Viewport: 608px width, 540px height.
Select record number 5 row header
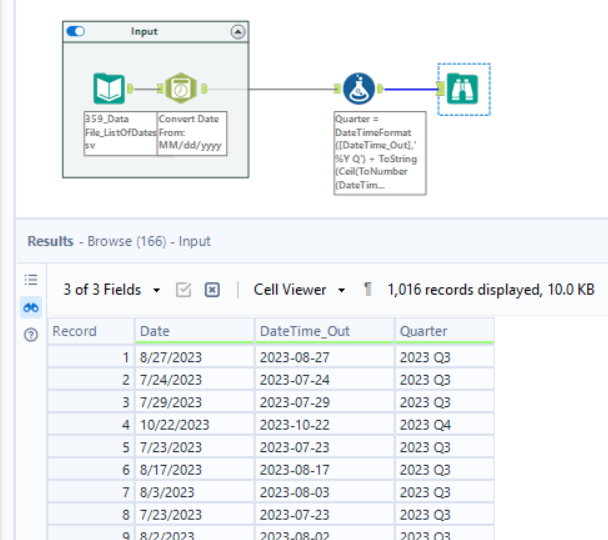[91, 447]
